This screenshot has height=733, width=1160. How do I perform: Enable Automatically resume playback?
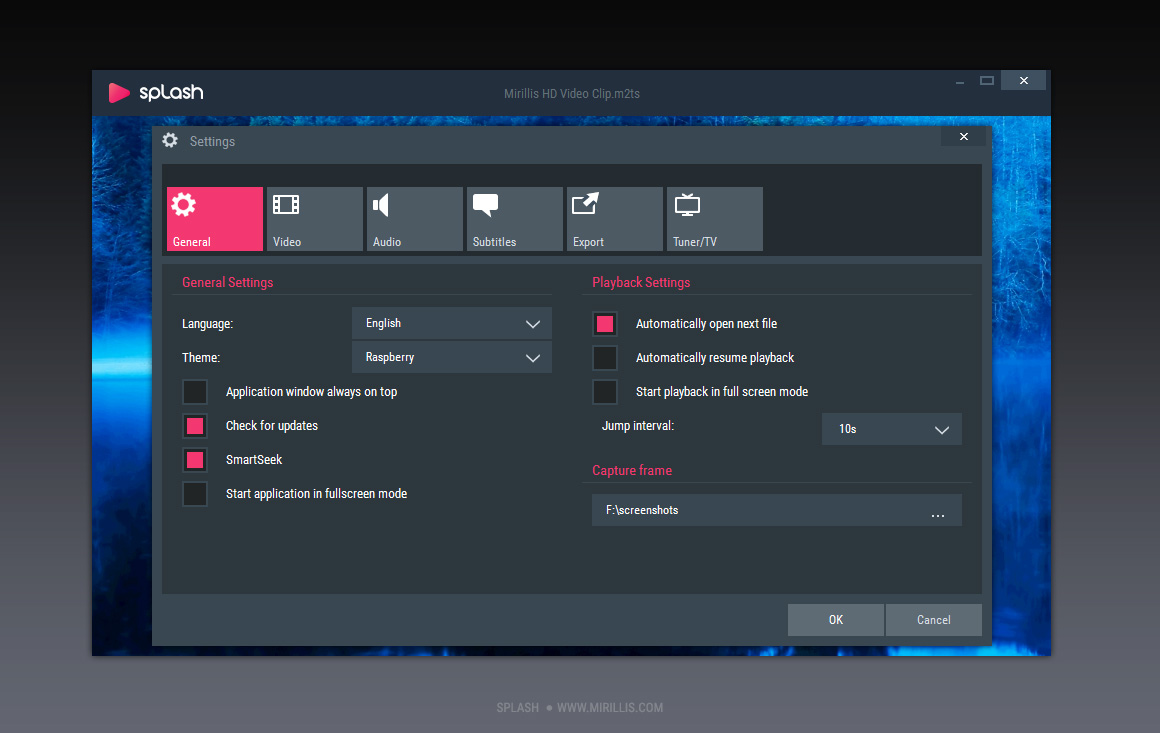[x=605, y=358]
